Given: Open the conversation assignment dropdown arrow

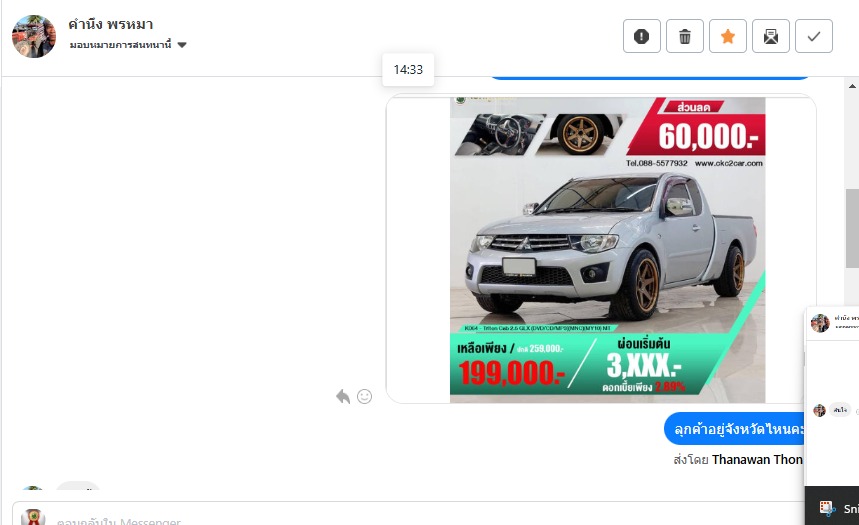Looking at the screenshot, I should pyautogui.click(x=182, y=45).
